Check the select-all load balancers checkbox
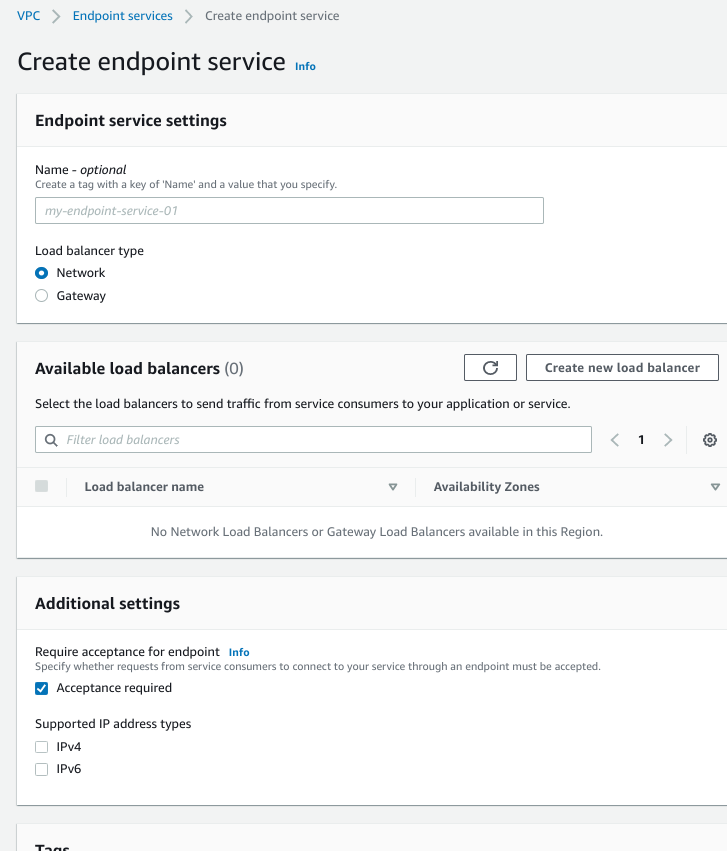The height and width of the screenshot is (851, 727). tap(42, 487)
